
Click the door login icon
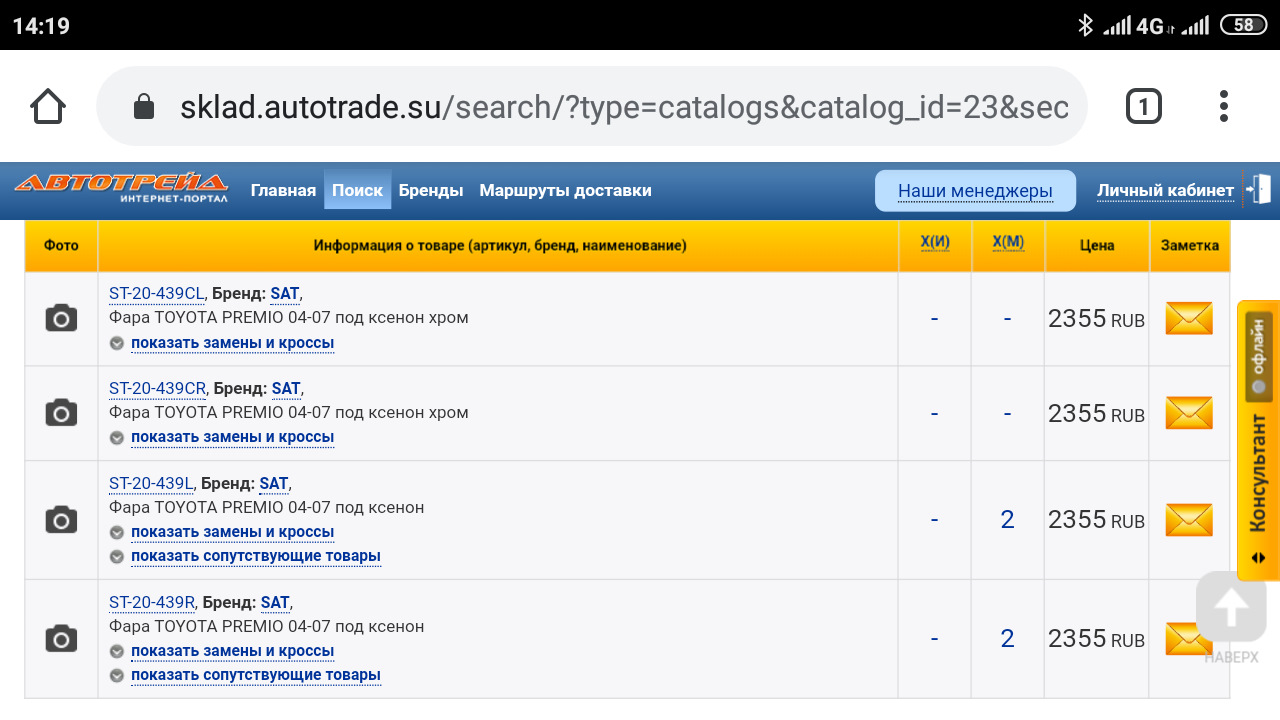pos(1258,189)
